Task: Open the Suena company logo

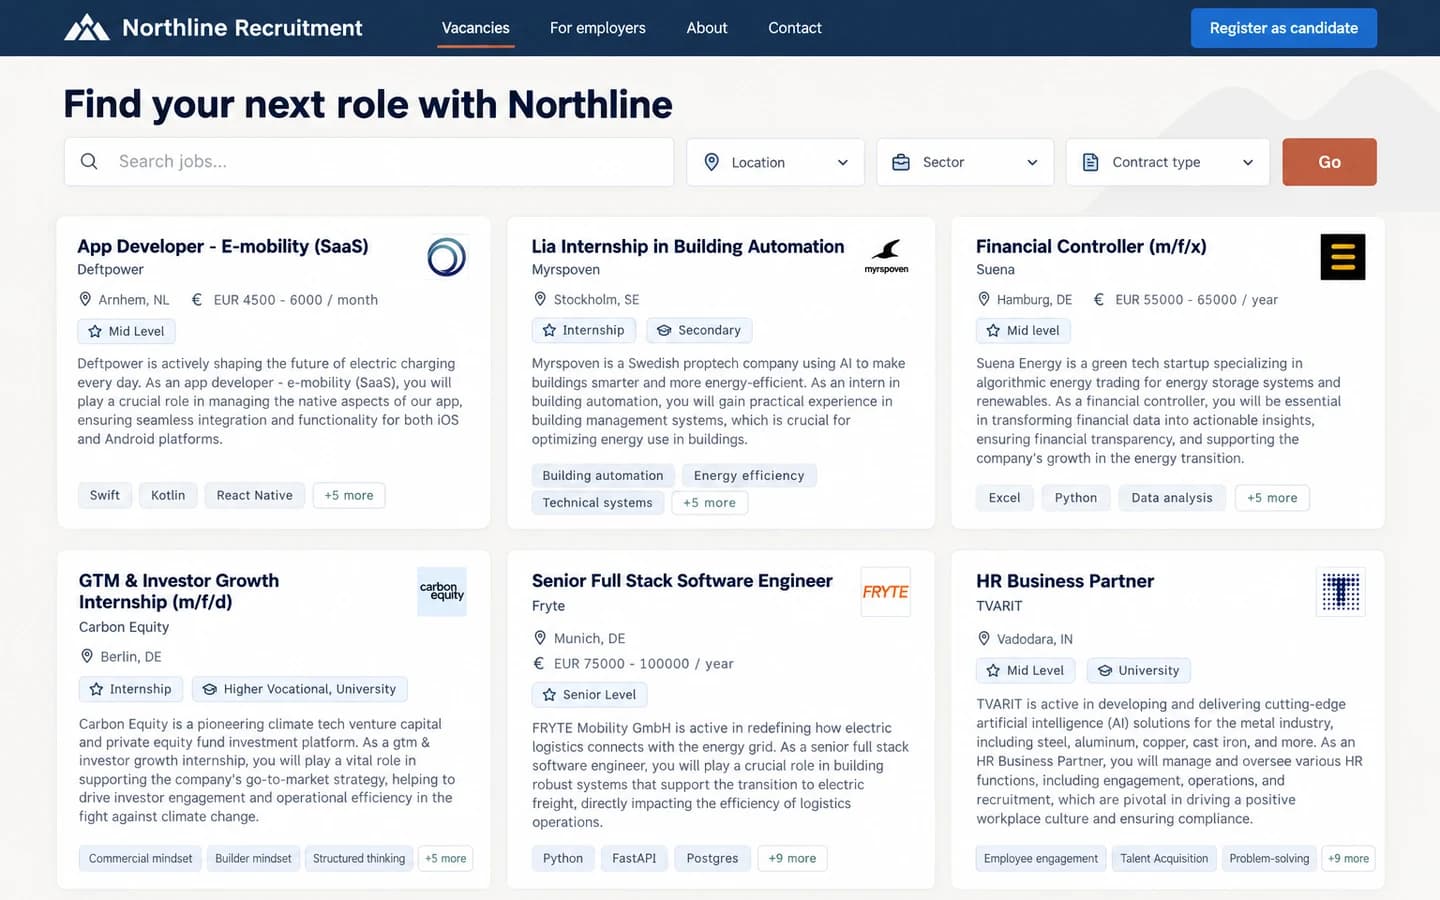Action: (1342, 257)
